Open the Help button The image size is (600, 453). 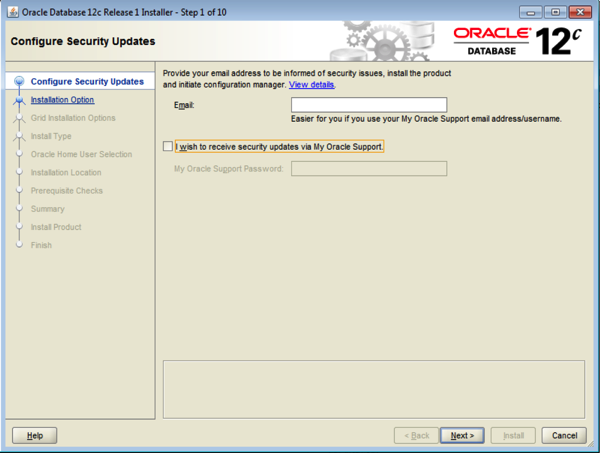34,435
